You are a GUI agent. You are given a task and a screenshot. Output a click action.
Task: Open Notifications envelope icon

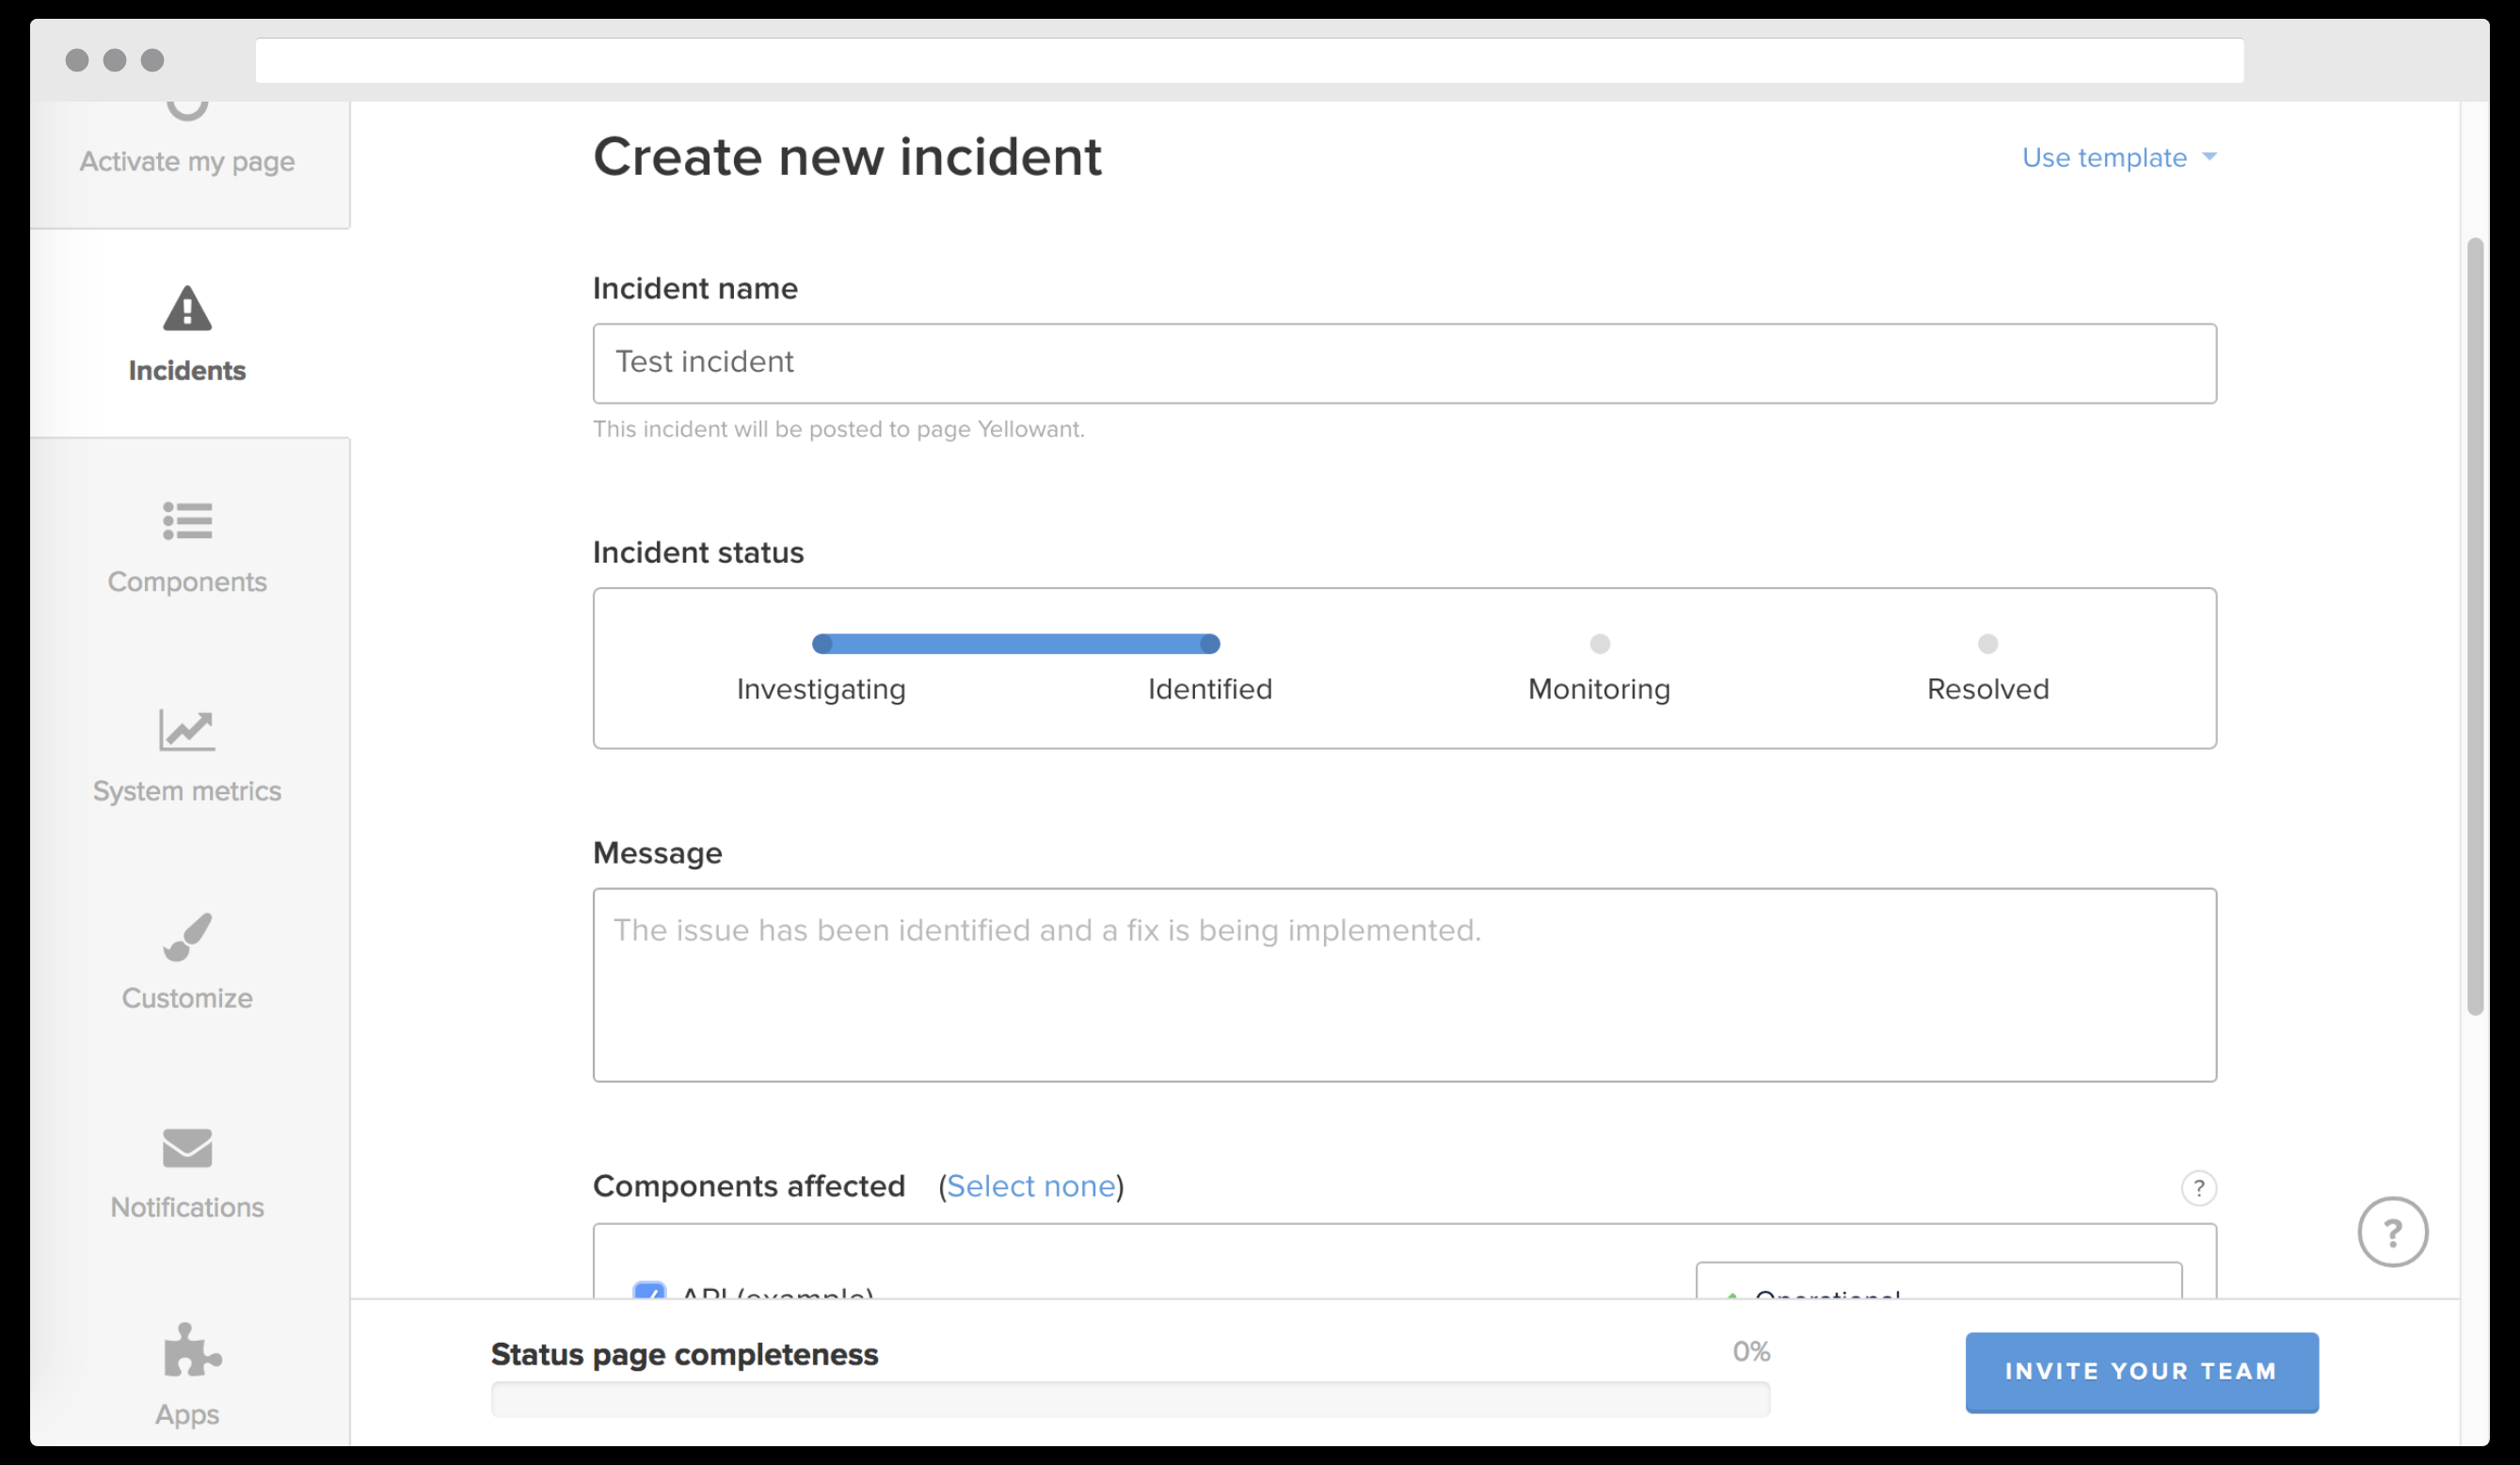(187, 1147)
